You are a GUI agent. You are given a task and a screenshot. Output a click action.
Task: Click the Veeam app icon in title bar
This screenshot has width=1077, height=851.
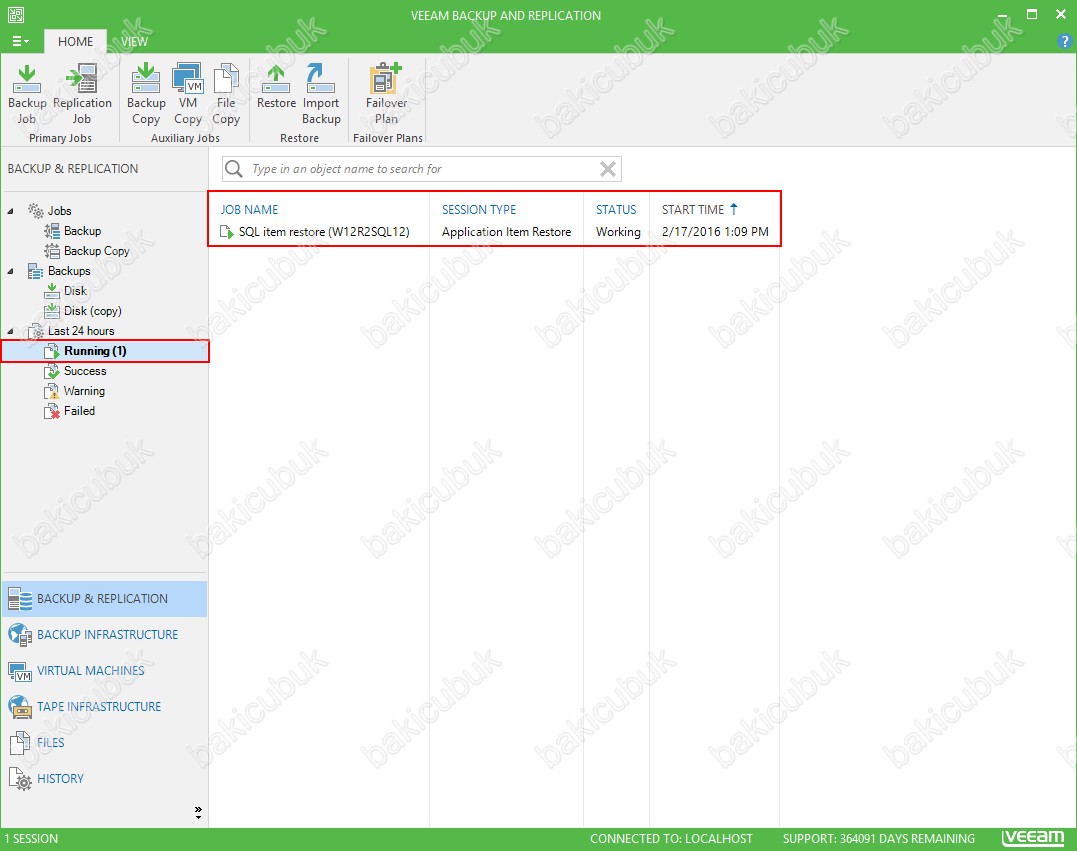click(16, 14)
